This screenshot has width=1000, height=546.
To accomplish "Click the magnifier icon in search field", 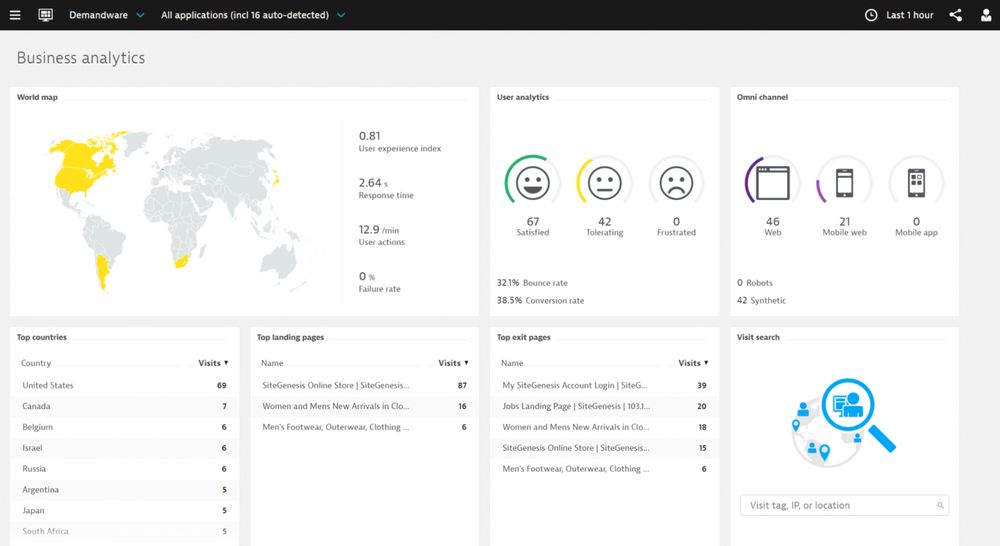I will 940,506.
